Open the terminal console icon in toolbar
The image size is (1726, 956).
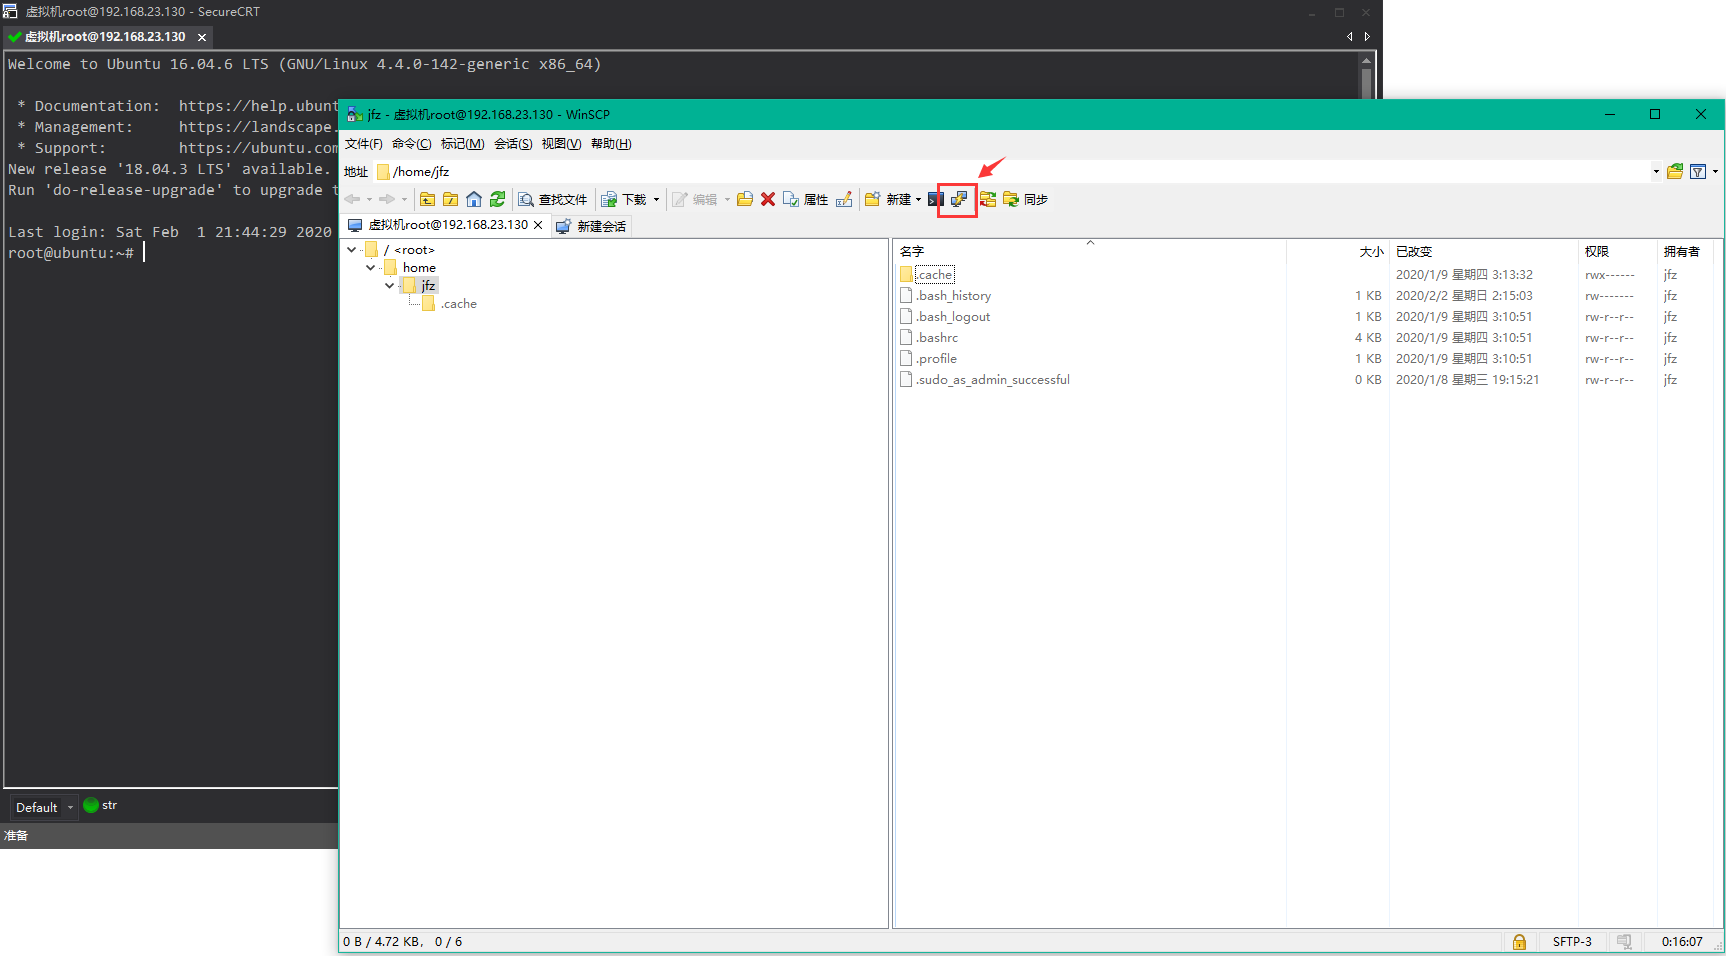click(x=936, y=199)
